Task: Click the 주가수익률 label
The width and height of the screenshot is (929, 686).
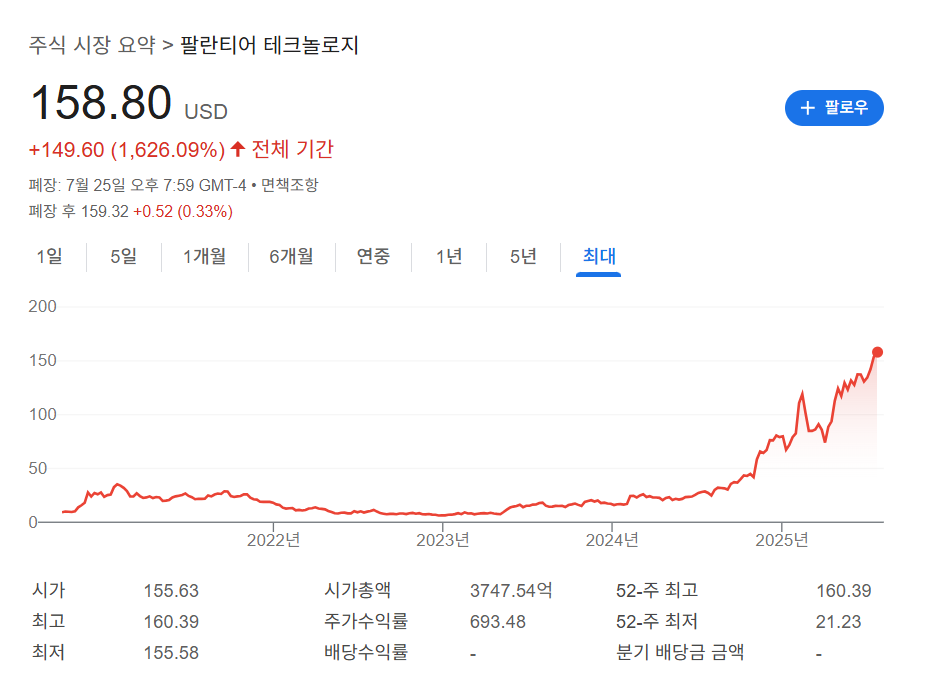Action: pyautogui.click(x=366, y=621)
